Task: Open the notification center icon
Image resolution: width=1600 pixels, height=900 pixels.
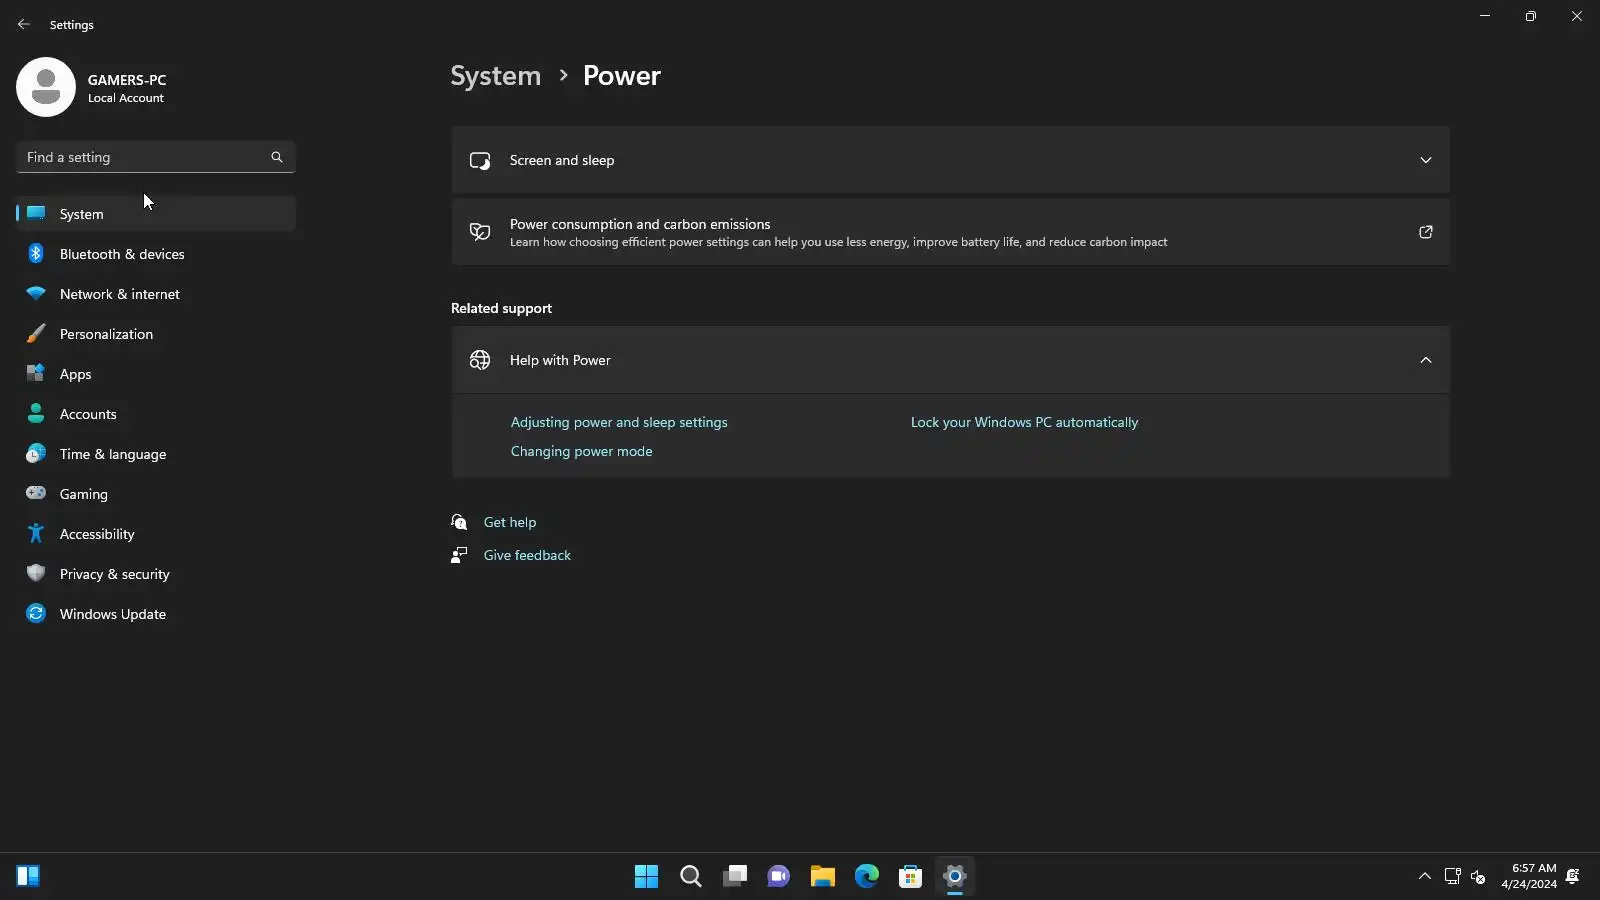Action: coord(1573,876)
